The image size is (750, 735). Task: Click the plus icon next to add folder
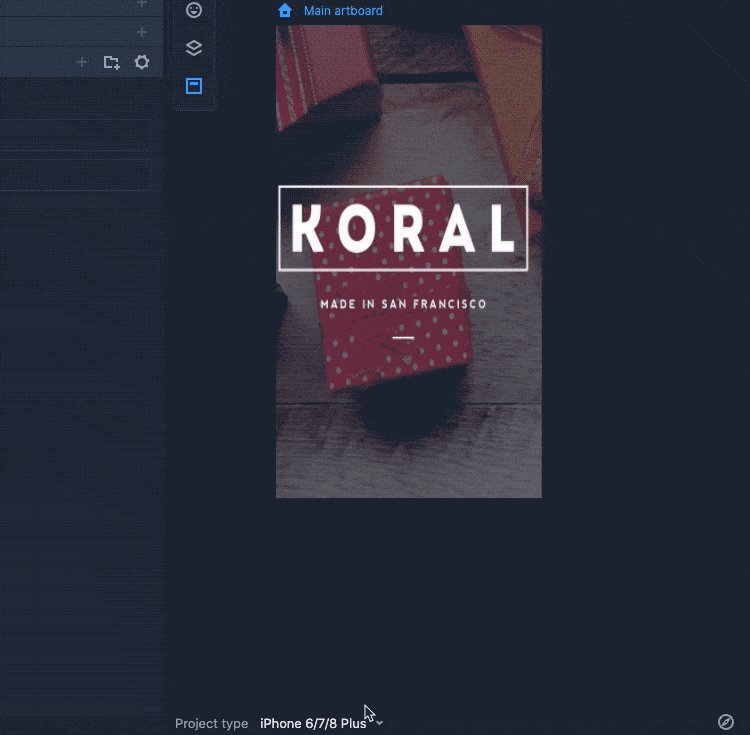pyautogui.click(x=82, y=62)
